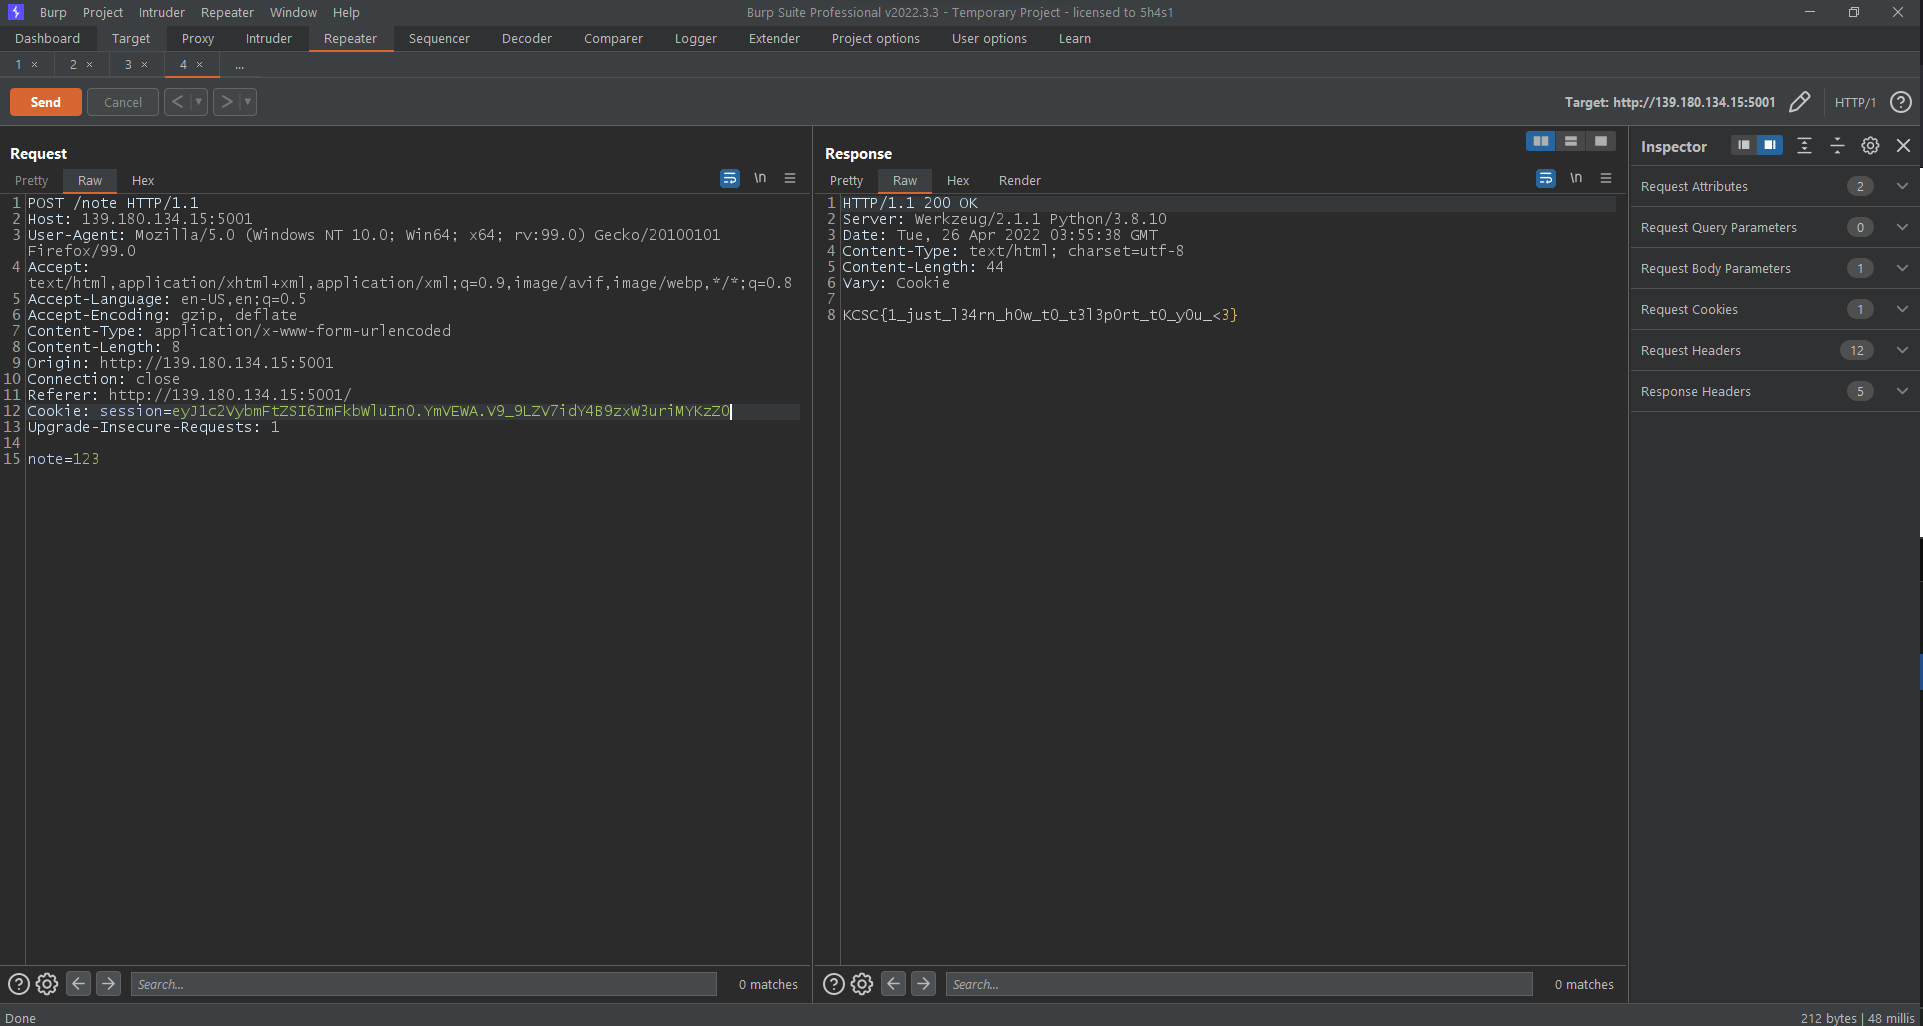The image size is (1923, 1026).
Task: Switch to side-by-side split layout
Action: click(1541, 141)
